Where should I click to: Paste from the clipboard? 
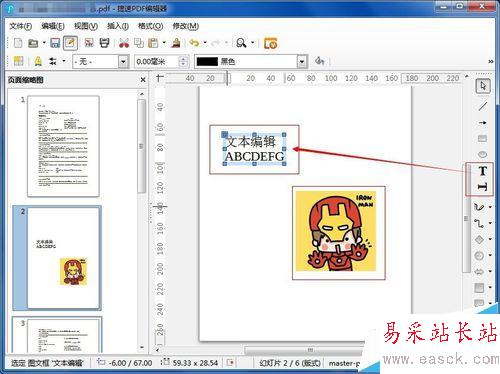pyautogui.click(x=153, y=43)
